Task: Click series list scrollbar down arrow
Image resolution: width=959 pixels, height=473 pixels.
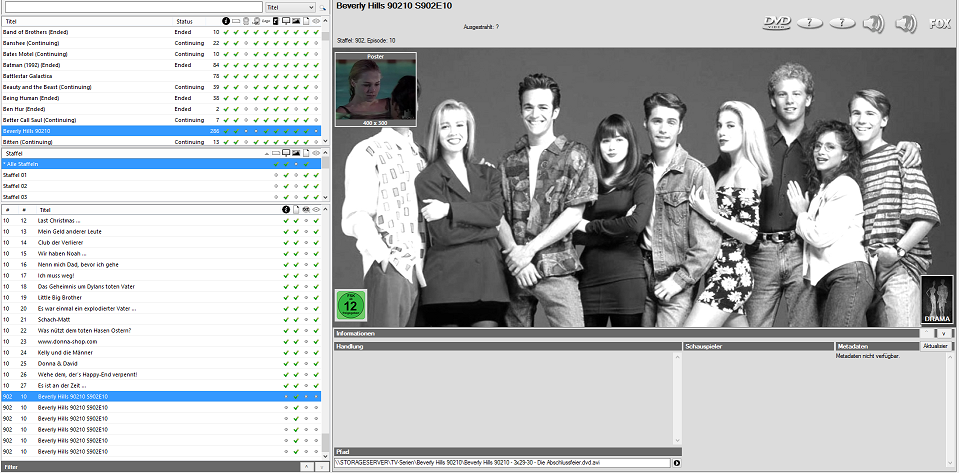Action: (325, 141)
